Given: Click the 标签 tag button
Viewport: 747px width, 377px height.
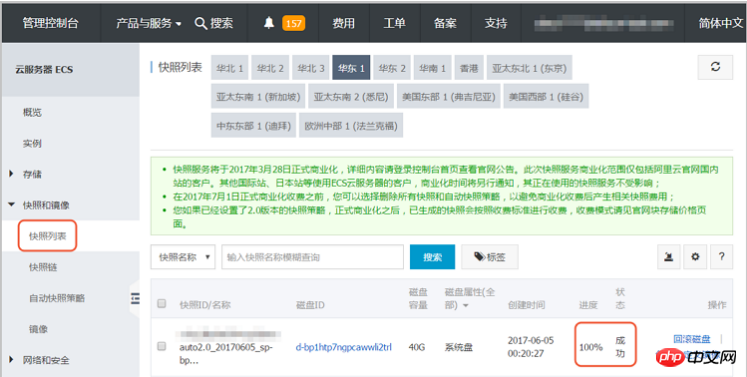Looking at the screenshot, I should [490, 257].
